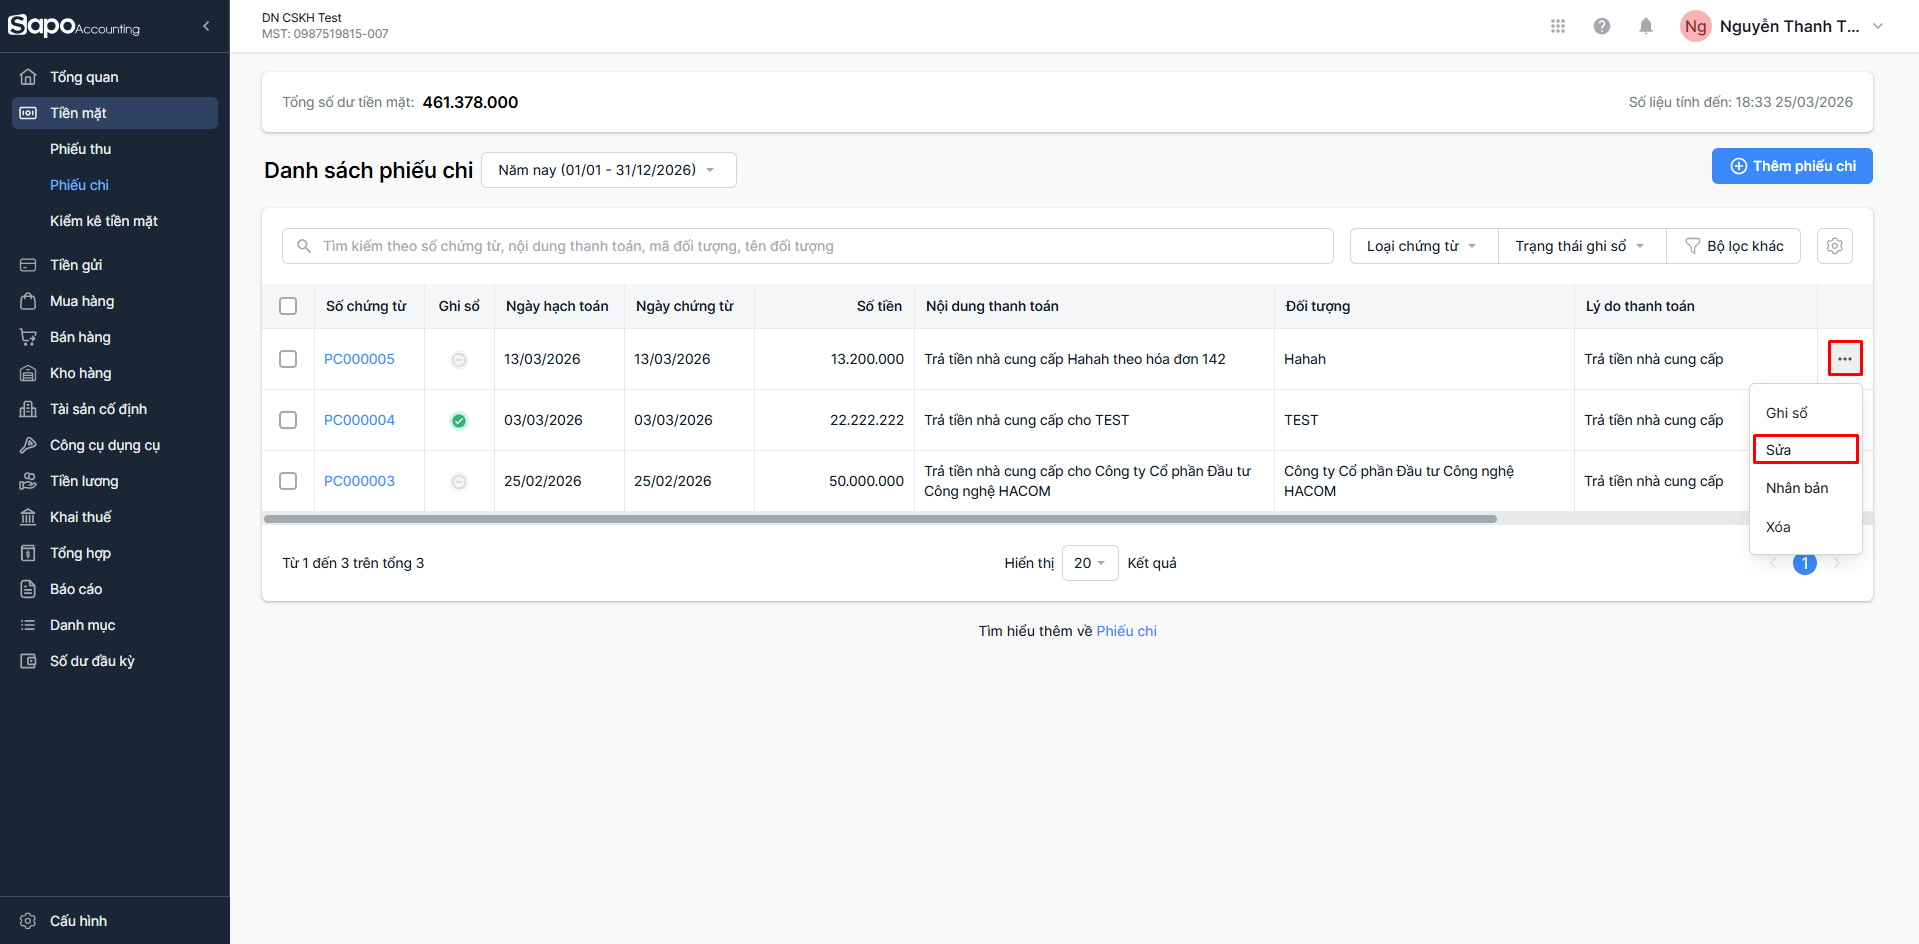Image resolution: width=1919 pixels, height=944 pixels.
Task: Open table column settings gear
Action: [x=1834, y=246]
